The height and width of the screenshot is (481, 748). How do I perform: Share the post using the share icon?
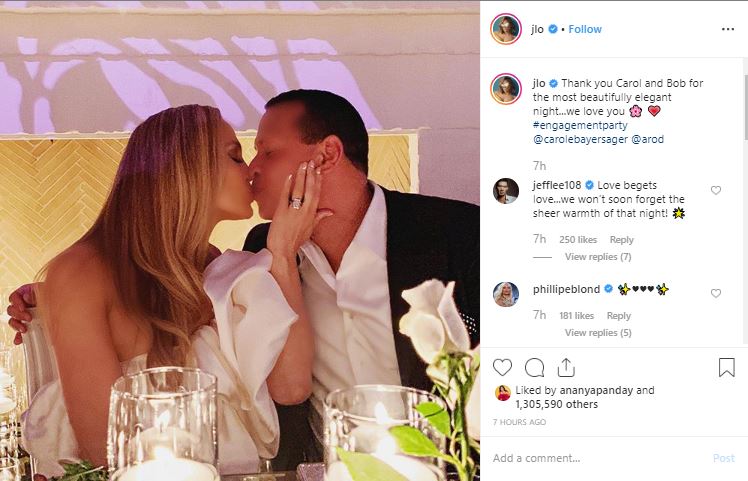point(566,367)
